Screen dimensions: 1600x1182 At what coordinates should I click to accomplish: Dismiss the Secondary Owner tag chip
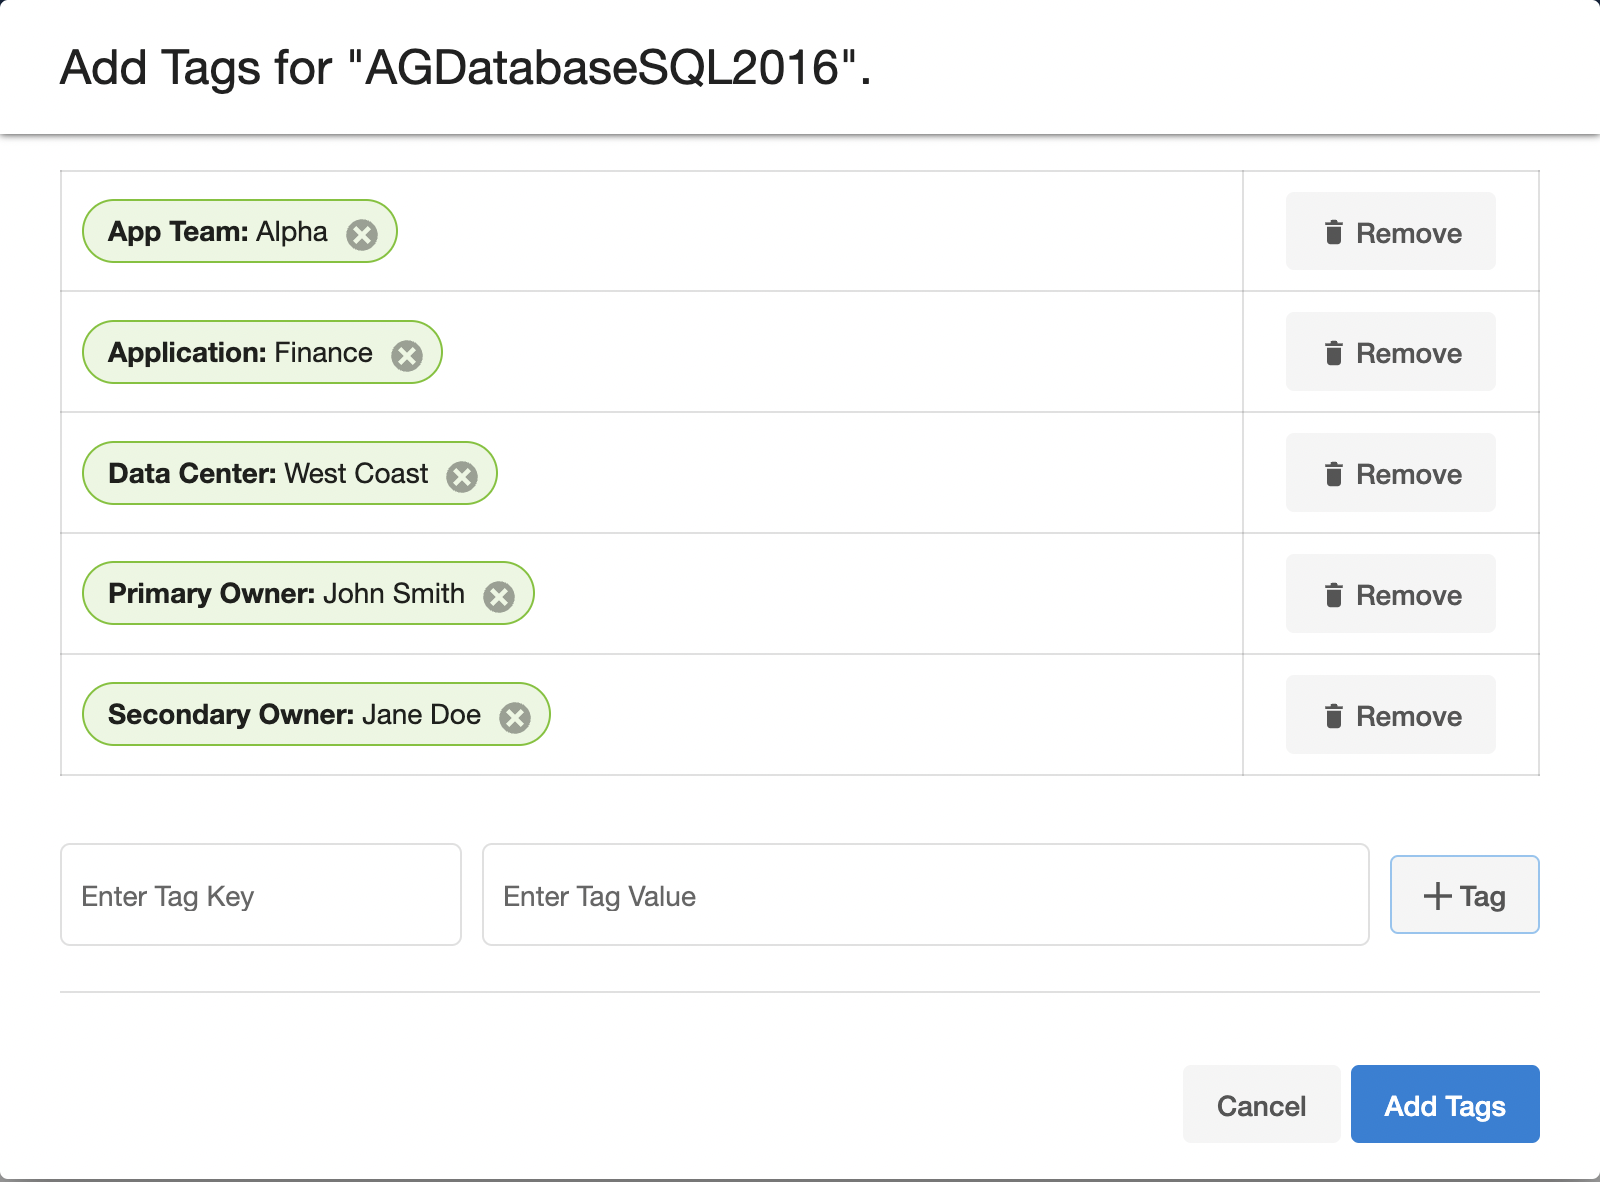[x=515, y=718]
